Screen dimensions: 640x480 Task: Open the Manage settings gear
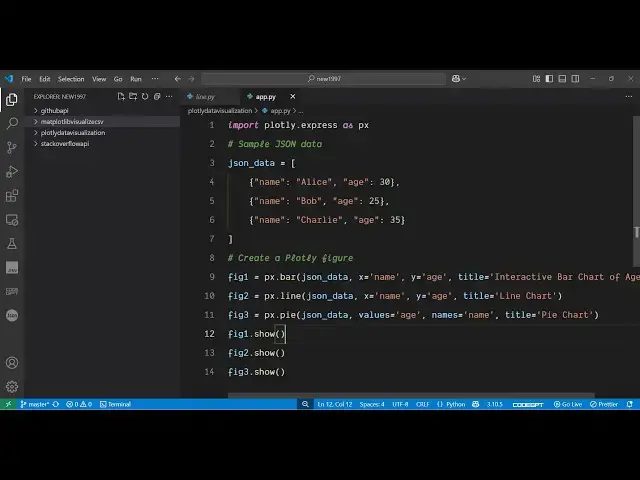click(x=12, y=387)
